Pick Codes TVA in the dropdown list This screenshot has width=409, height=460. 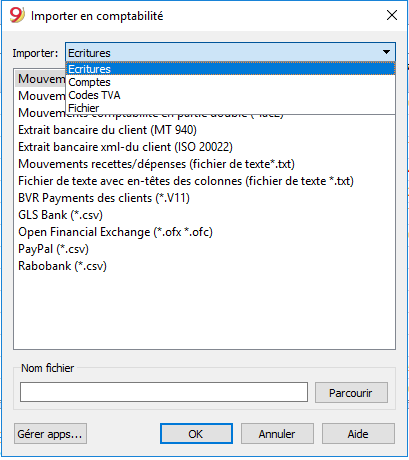[230, 95]
